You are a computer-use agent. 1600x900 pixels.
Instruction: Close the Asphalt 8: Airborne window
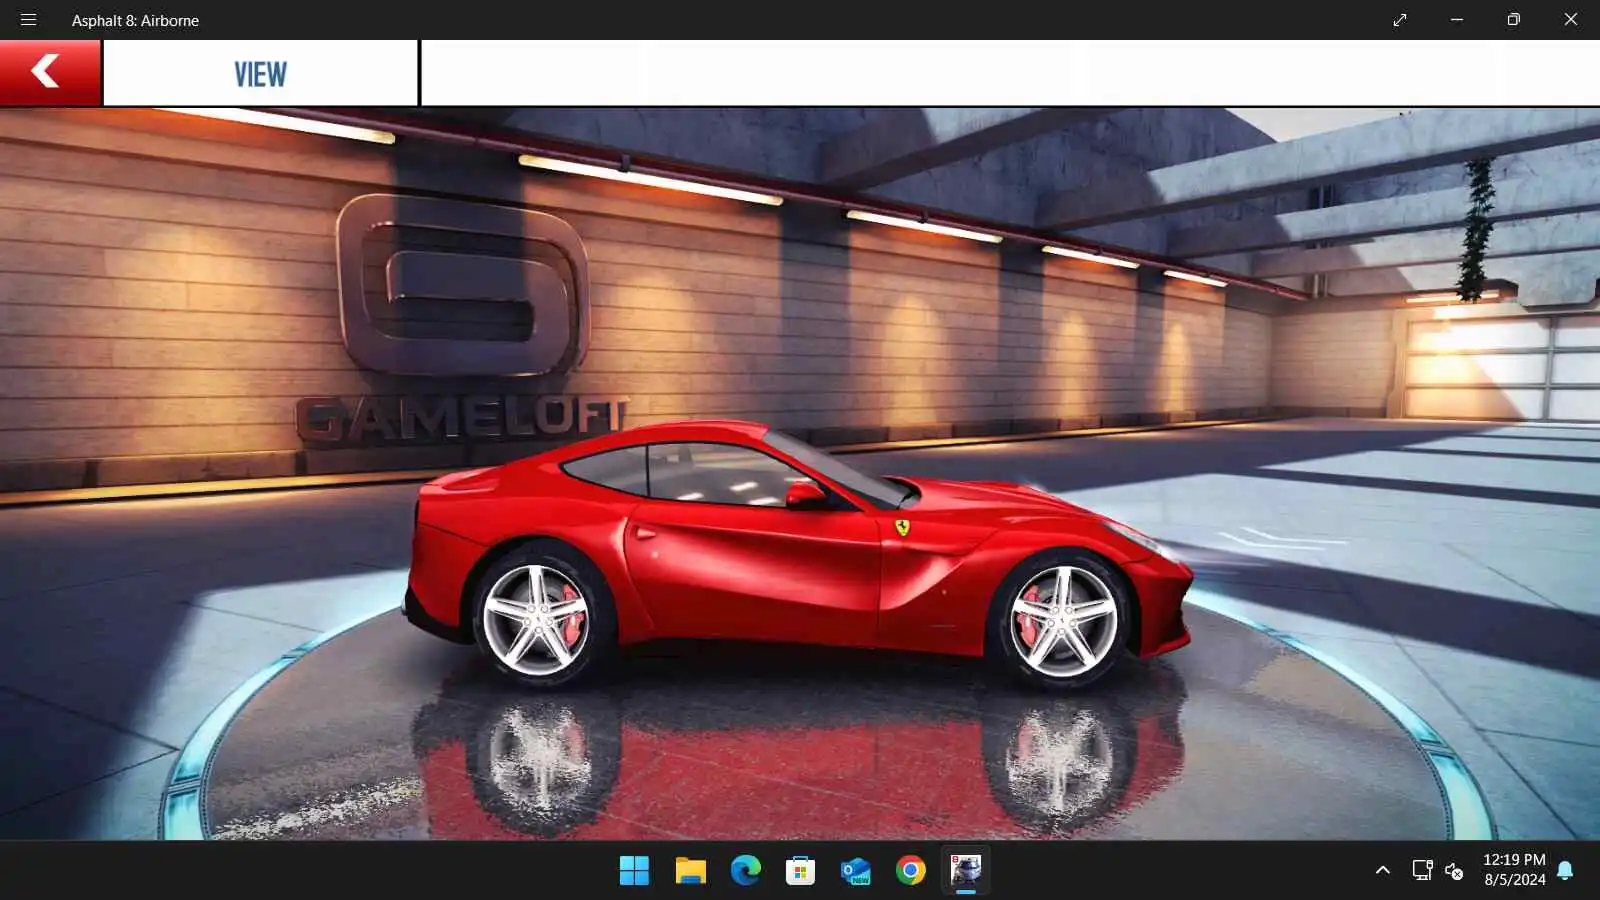pyautogui.click(x=1571, y=20)
